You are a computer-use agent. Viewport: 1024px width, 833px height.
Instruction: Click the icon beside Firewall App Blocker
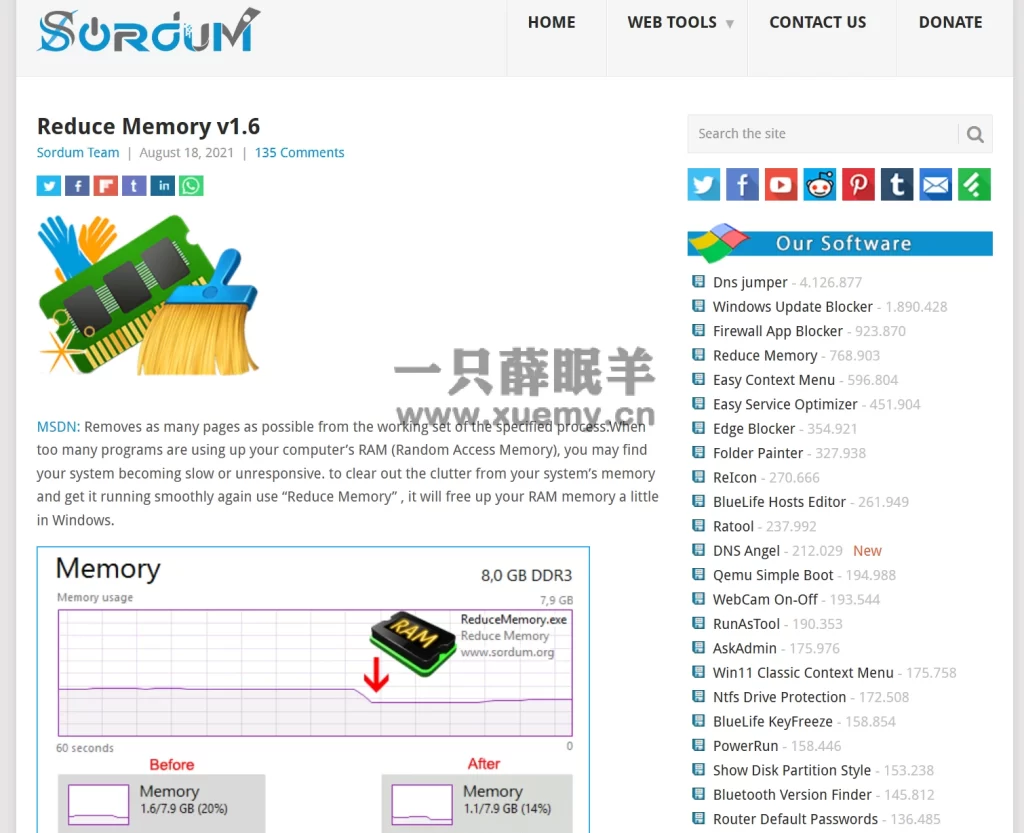(x=698, y=330)
